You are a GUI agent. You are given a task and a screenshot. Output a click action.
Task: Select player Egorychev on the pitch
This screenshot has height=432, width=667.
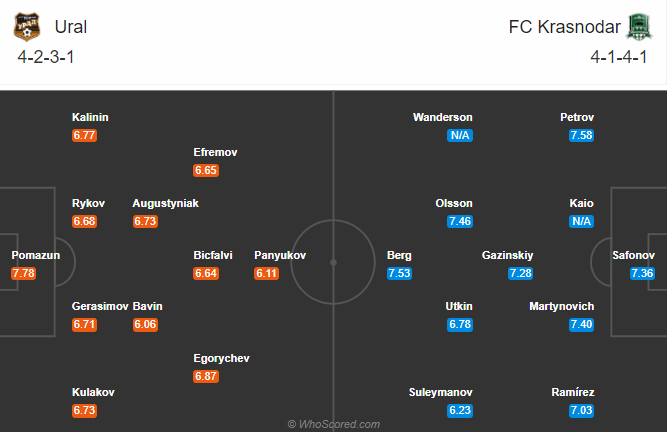(221, 358)
